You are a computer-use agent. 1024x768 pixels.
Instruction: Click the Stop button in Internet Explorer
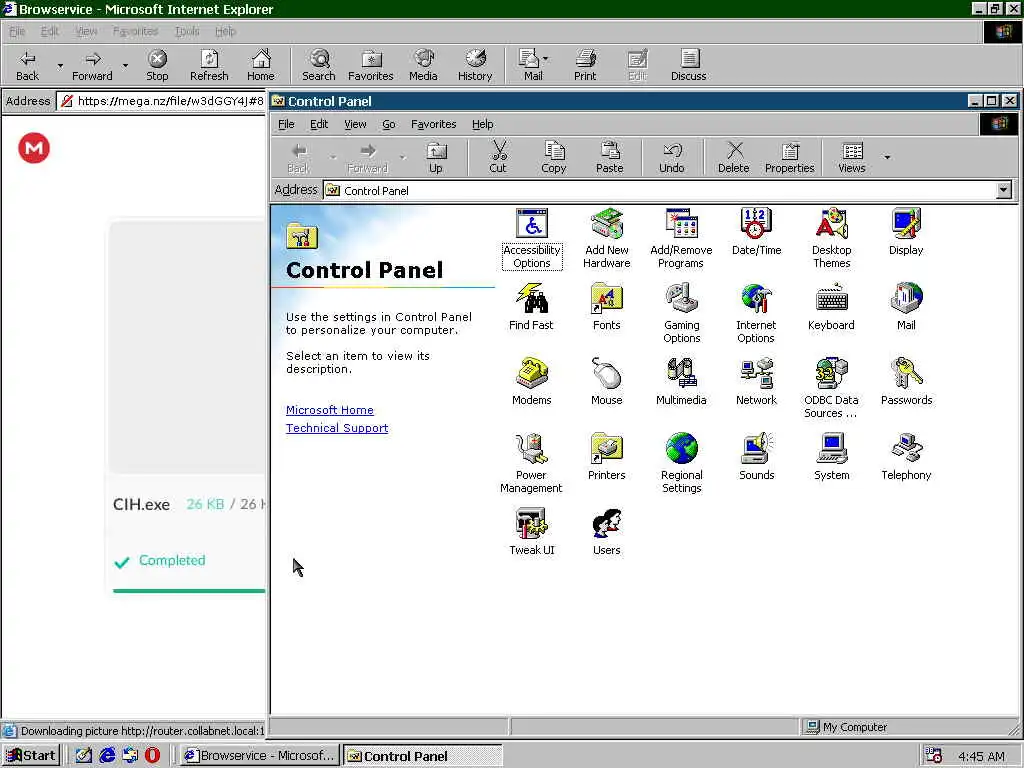point(157,65)
